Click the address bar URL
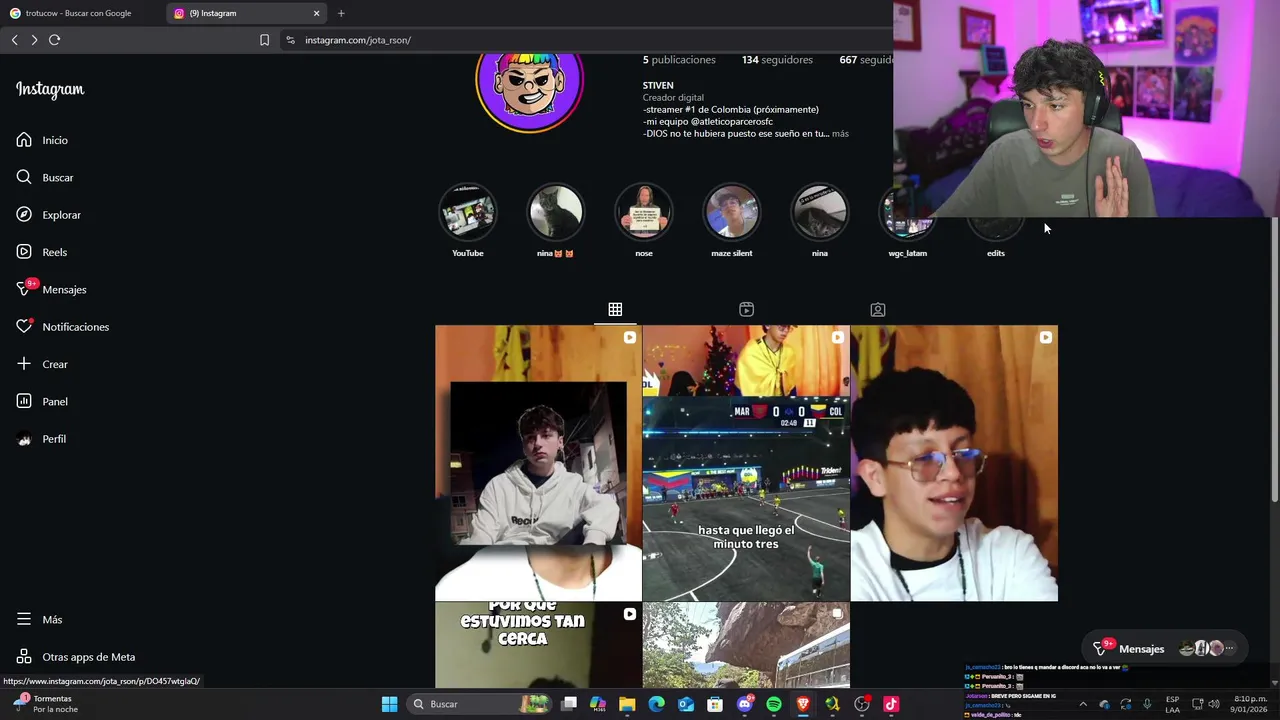The height and width of the screenshot is (720, 1280). click(358, 40)
